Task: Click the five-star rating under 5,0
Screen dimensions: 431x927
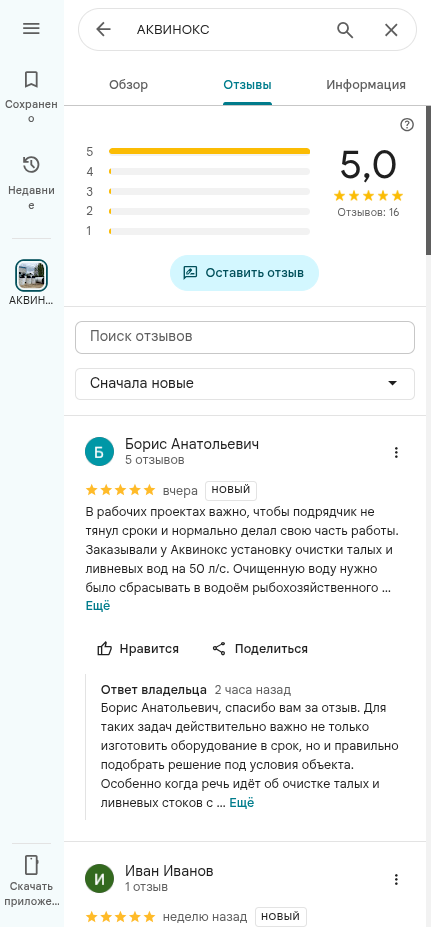Action: click(368, 196)
